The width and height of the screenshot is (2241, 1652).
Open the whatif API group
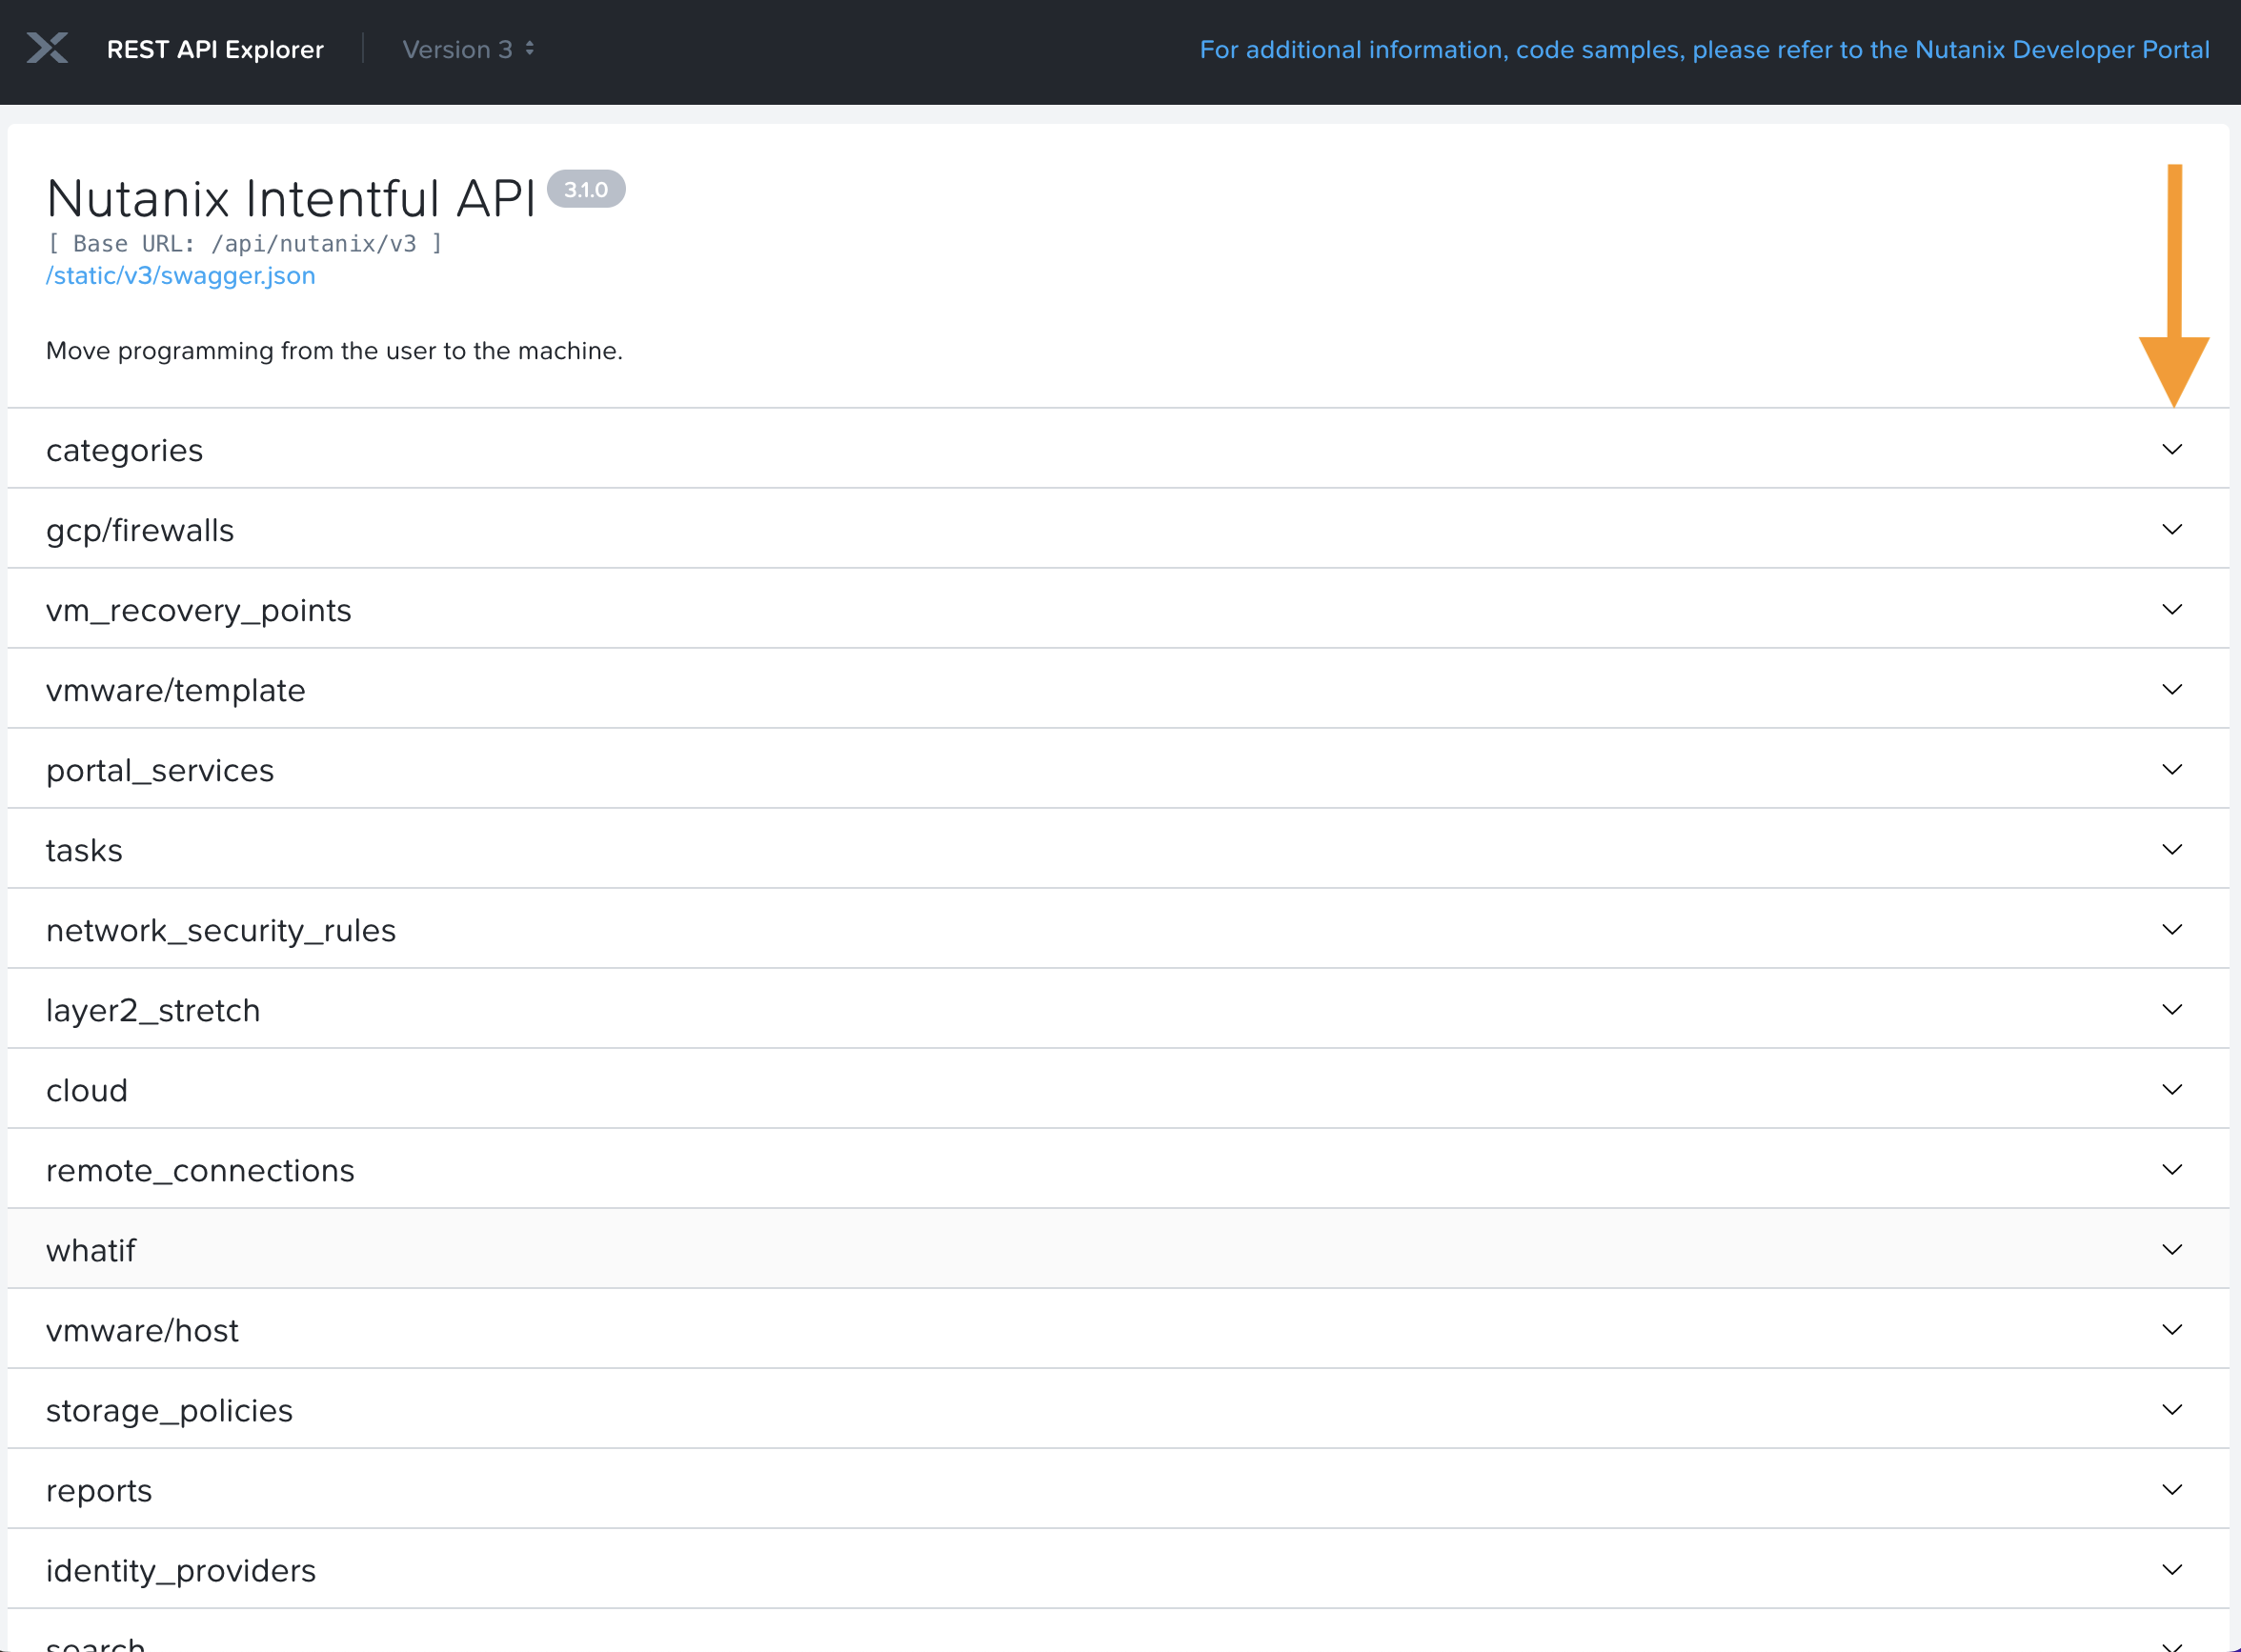coord(91,1250)
